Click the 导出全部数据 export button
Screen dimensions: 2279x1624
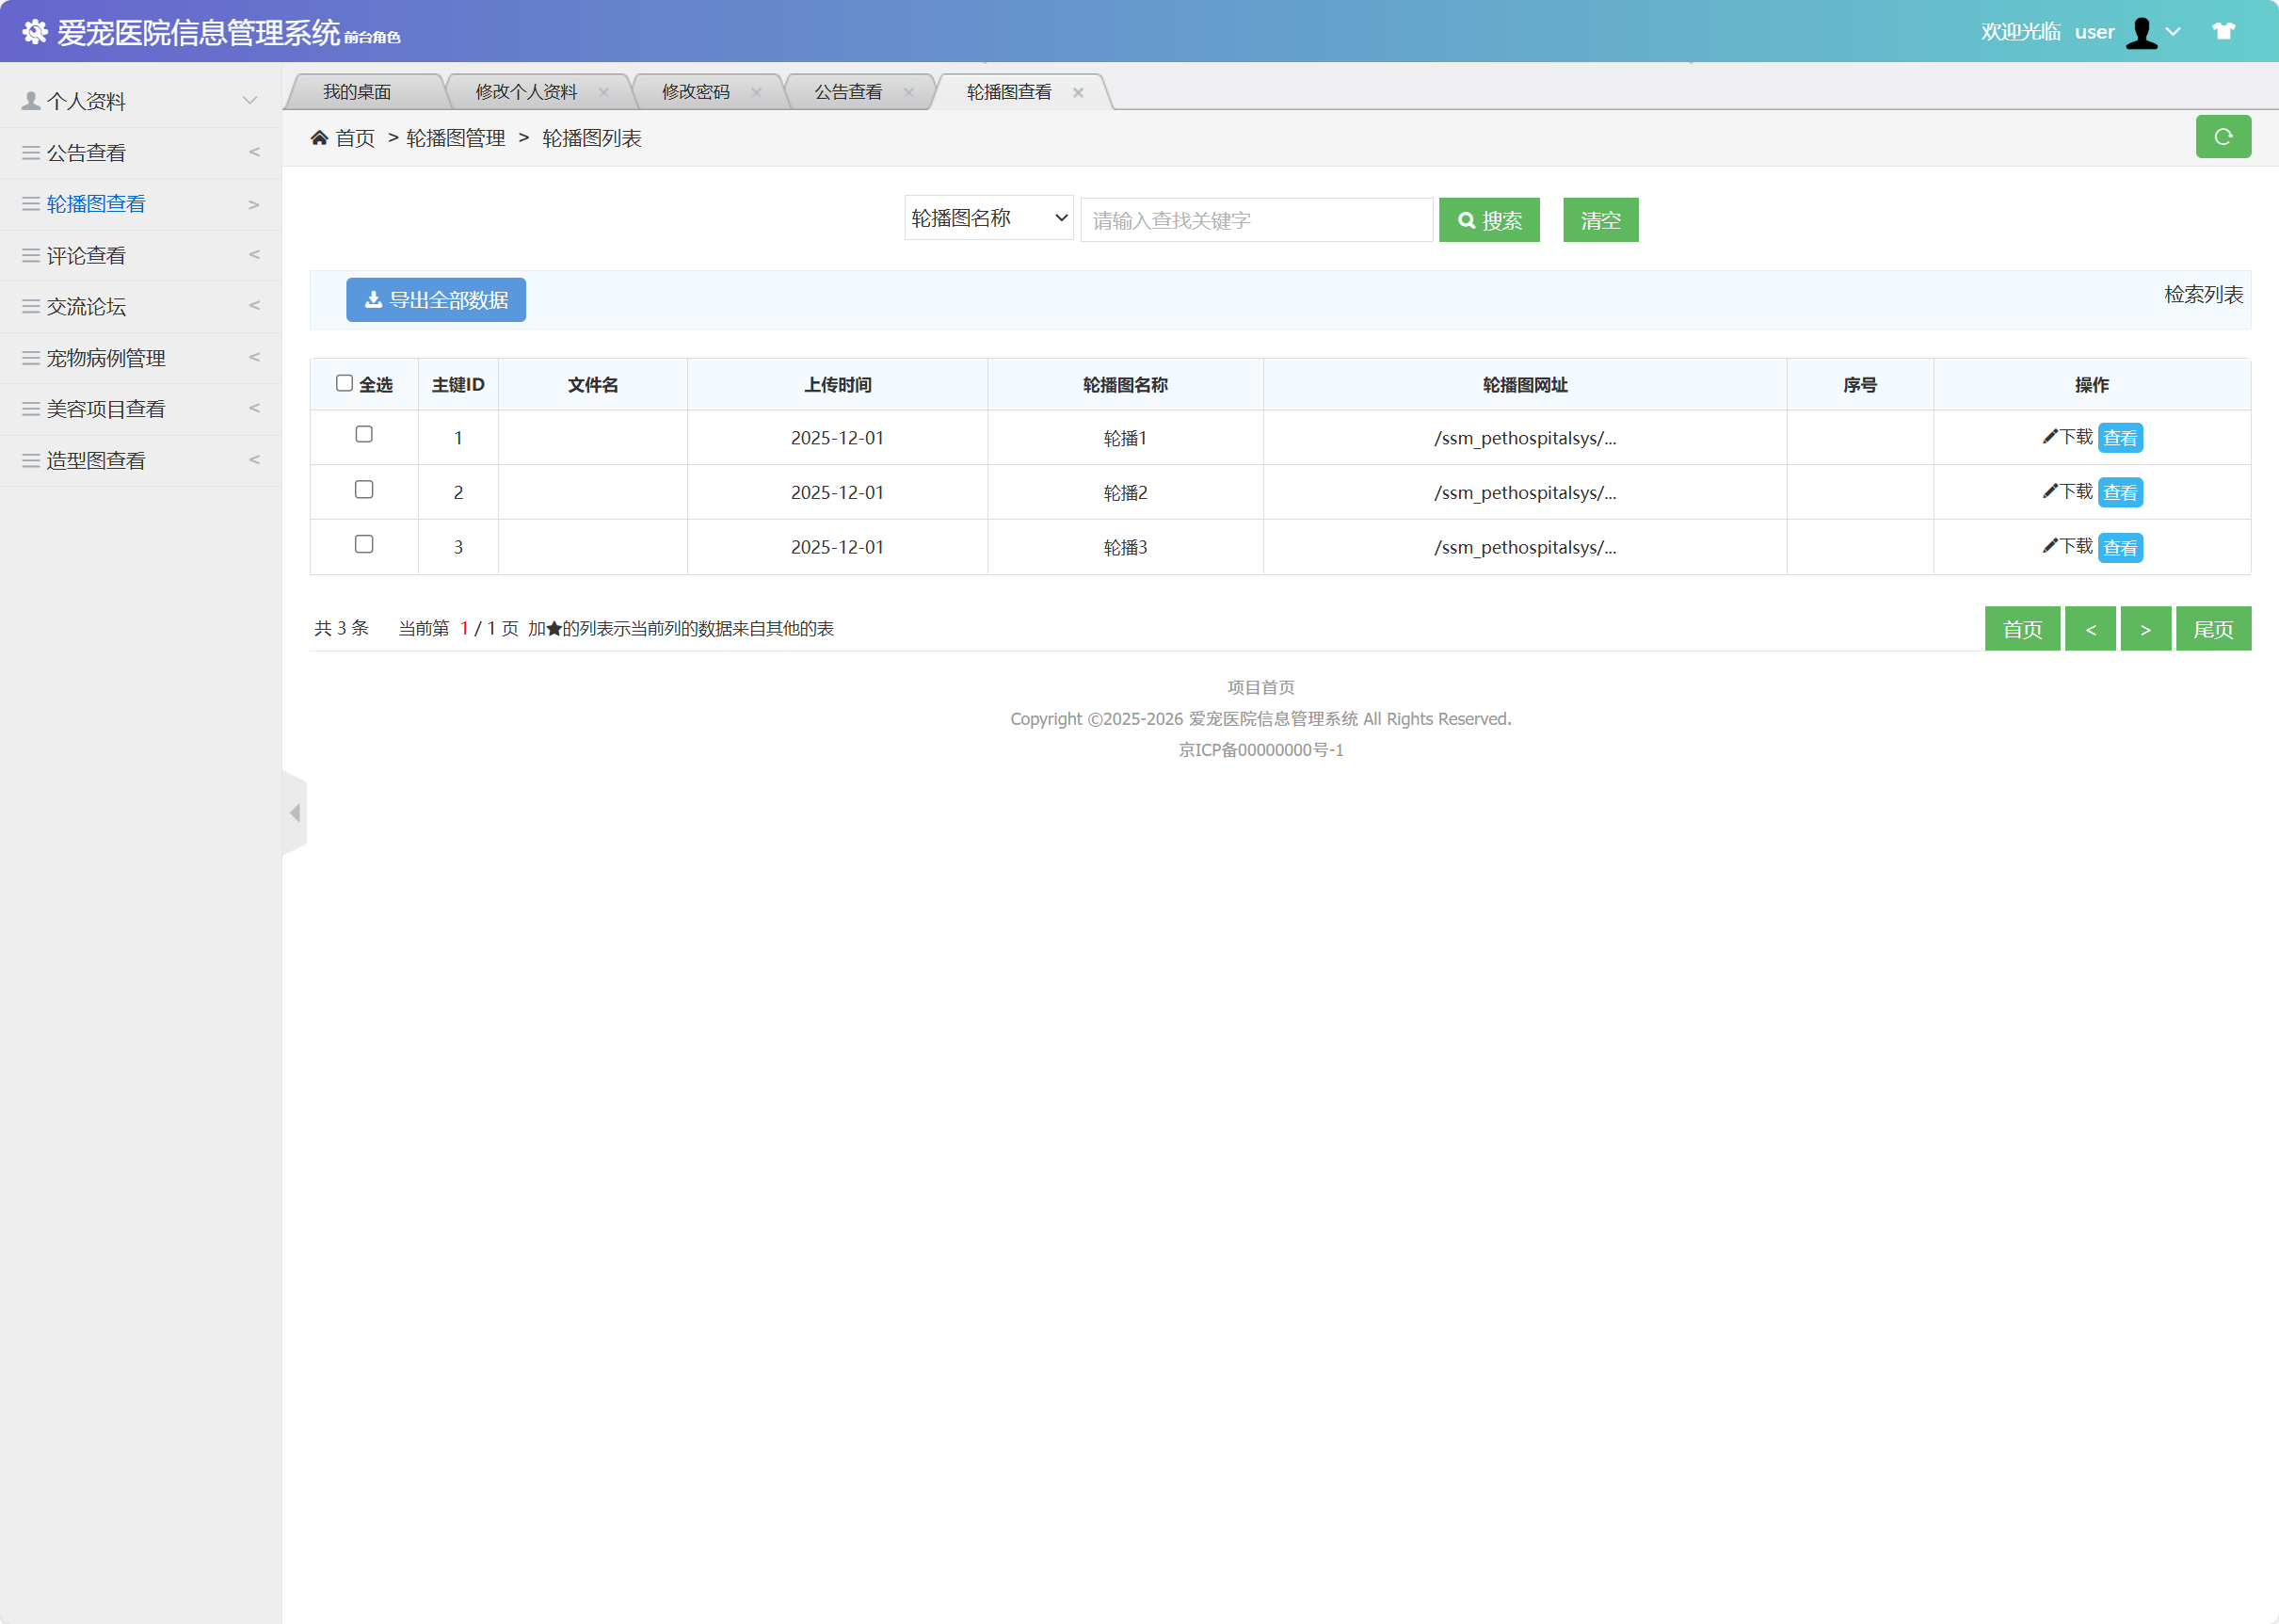pyautogui.click(x=436, y=300)
